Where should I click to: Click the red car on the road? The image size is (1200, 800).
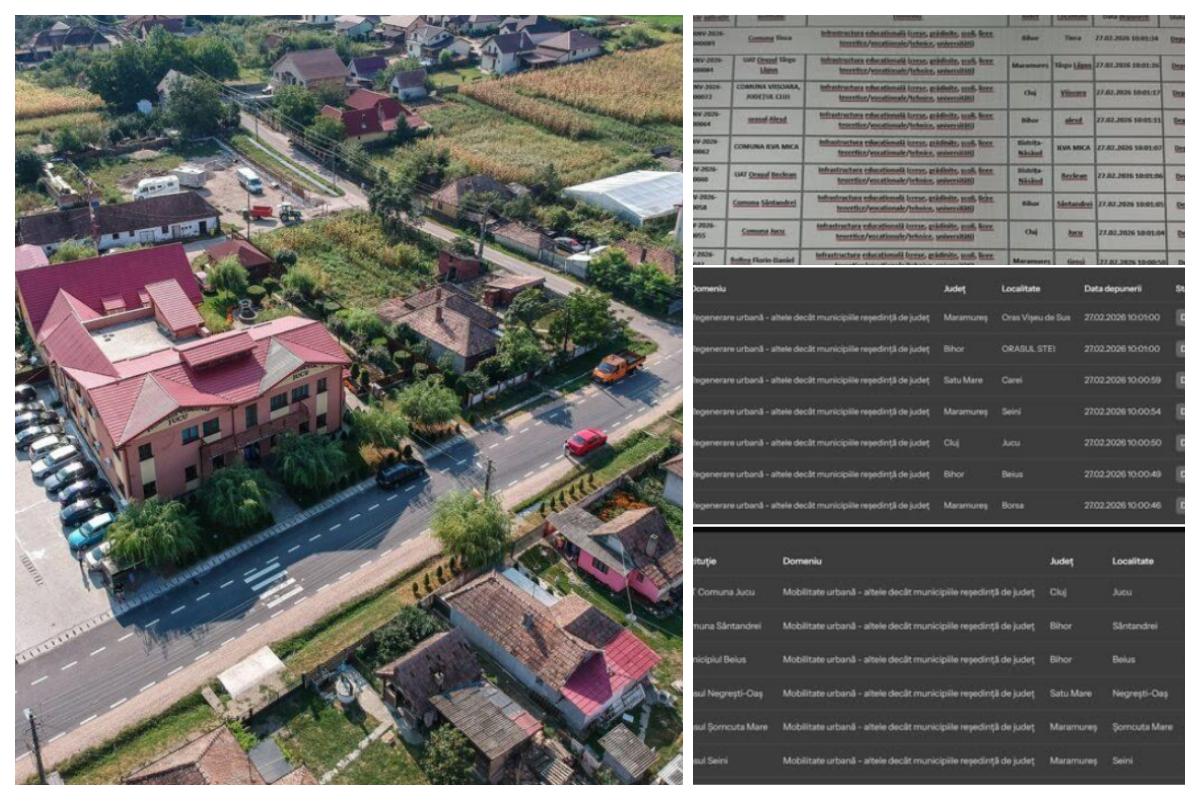click(x=586, y=441)
